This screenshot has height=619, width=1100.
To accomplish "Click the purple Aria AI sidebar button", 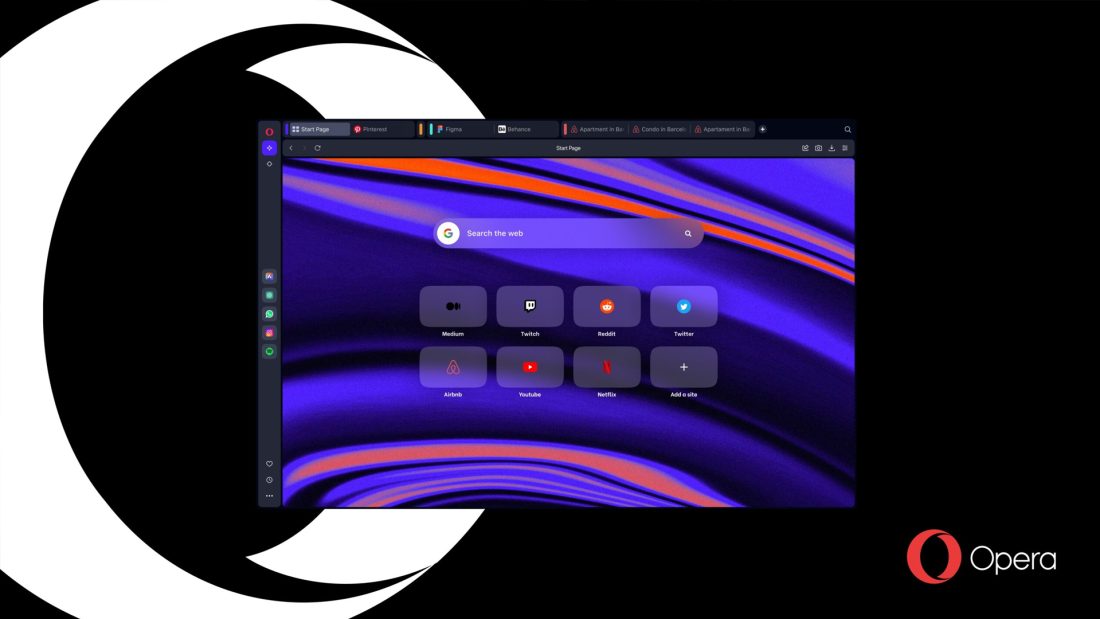I will (x=269, y=148).
